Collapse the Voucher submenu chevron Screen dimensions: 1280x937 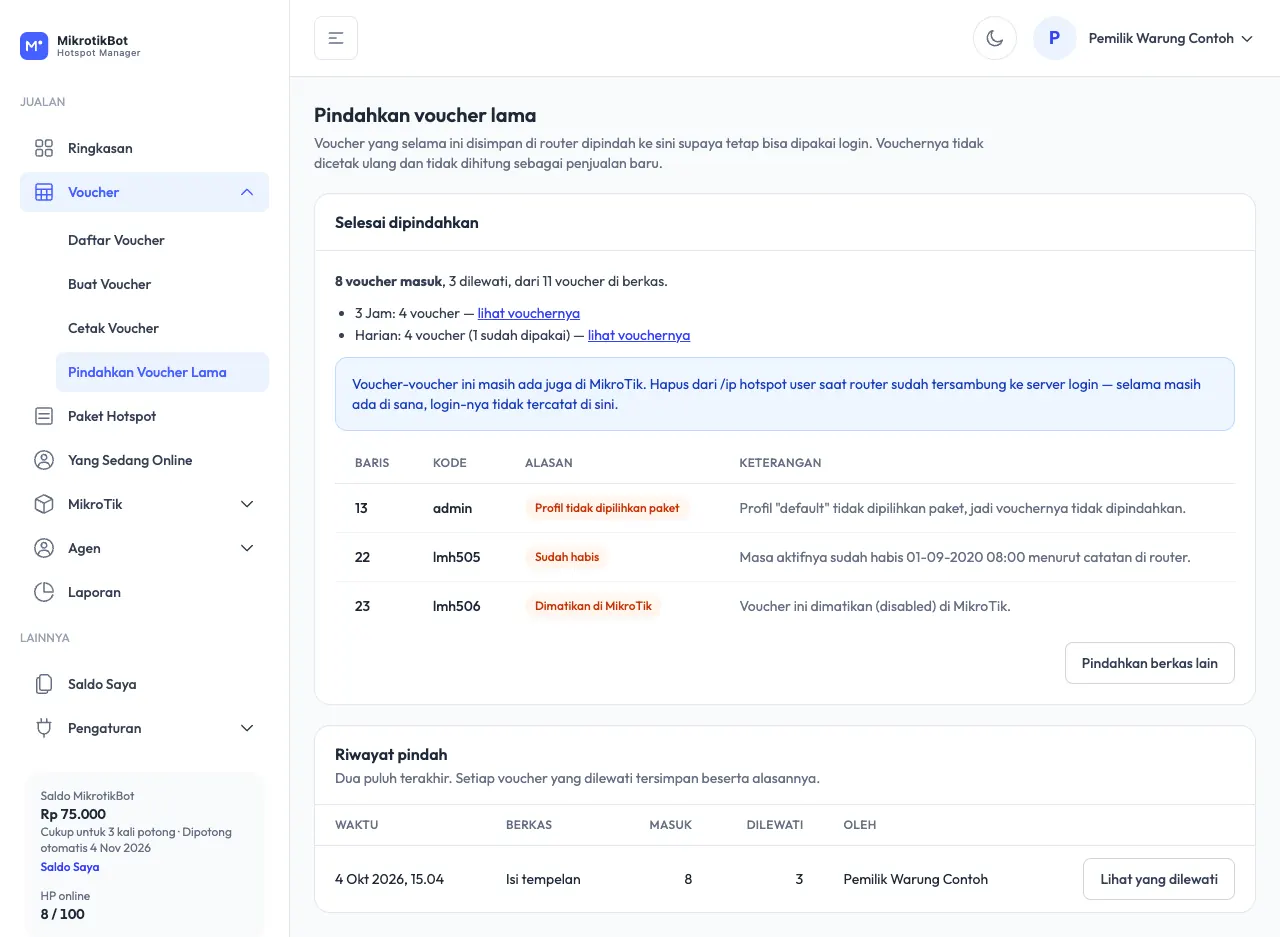(x=247, y=192)
